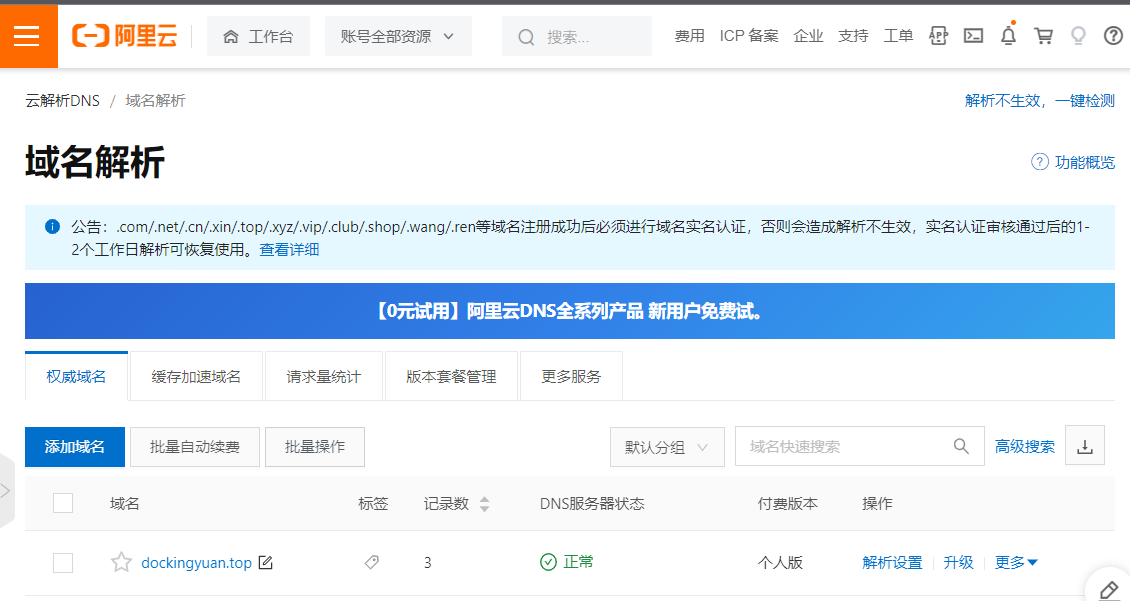Click 解析不生效,一键检测 link
Screen dimensions: 1130x601
coord(1040,101)
